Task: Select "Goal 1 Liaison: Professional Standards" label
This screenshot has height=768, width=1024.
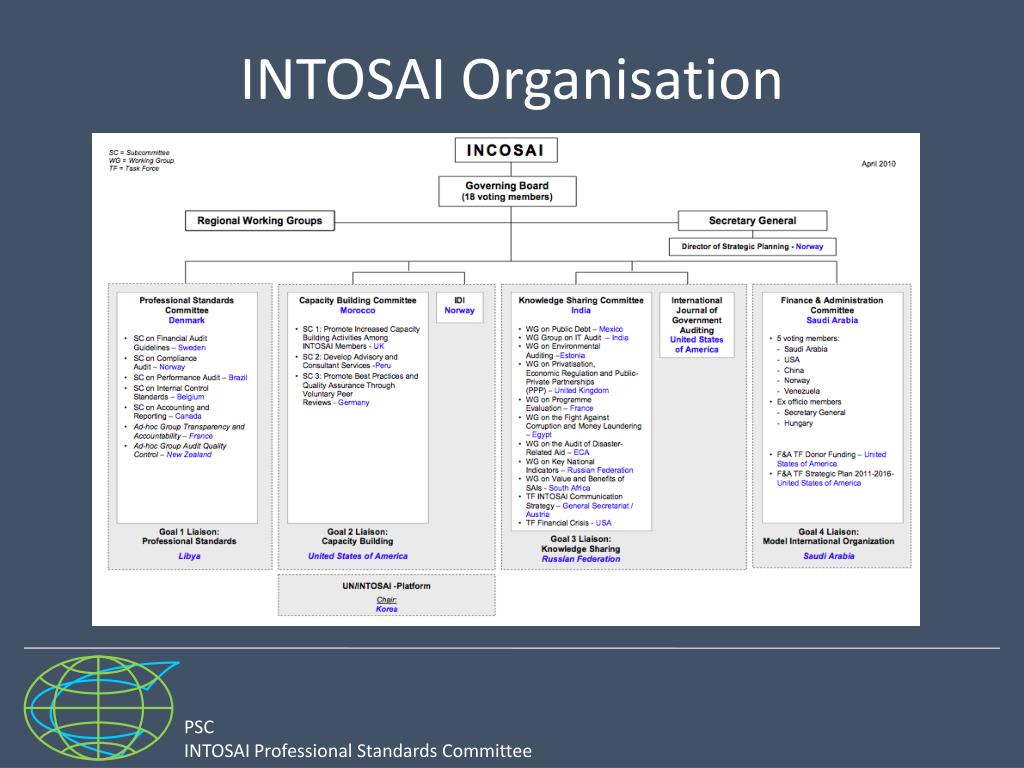Action: coord(189,537)
